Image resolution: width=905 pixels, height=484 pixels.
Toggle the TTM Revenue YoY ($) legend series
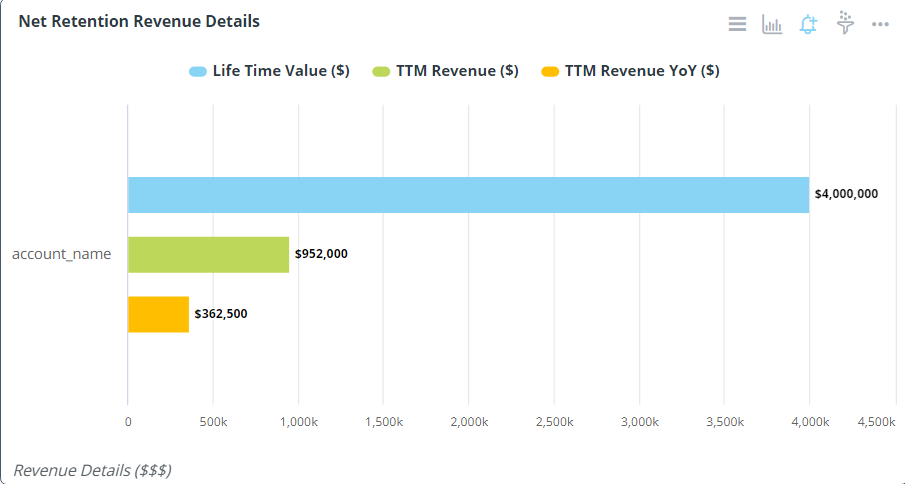[x=641, y=71]
